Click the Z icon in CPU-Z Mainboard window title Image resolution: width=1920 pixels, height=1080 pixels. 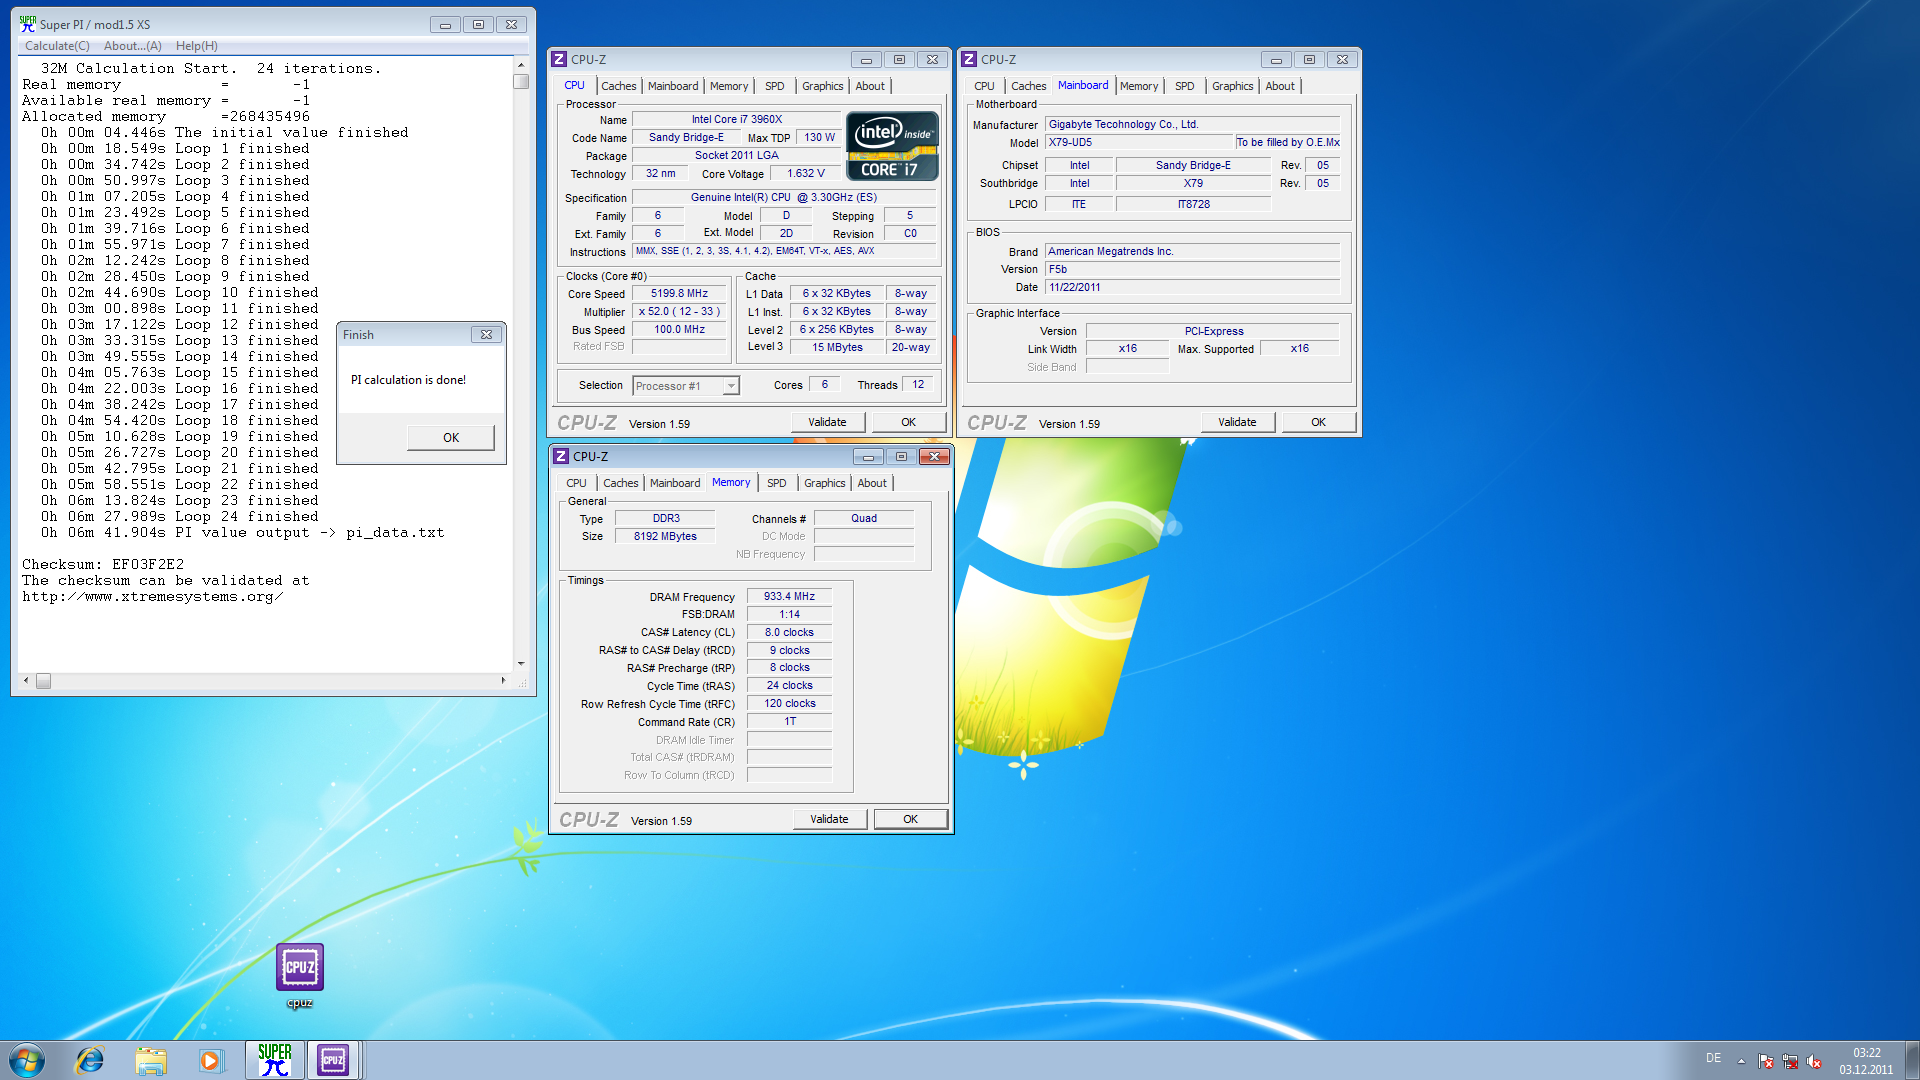point(969,60)
